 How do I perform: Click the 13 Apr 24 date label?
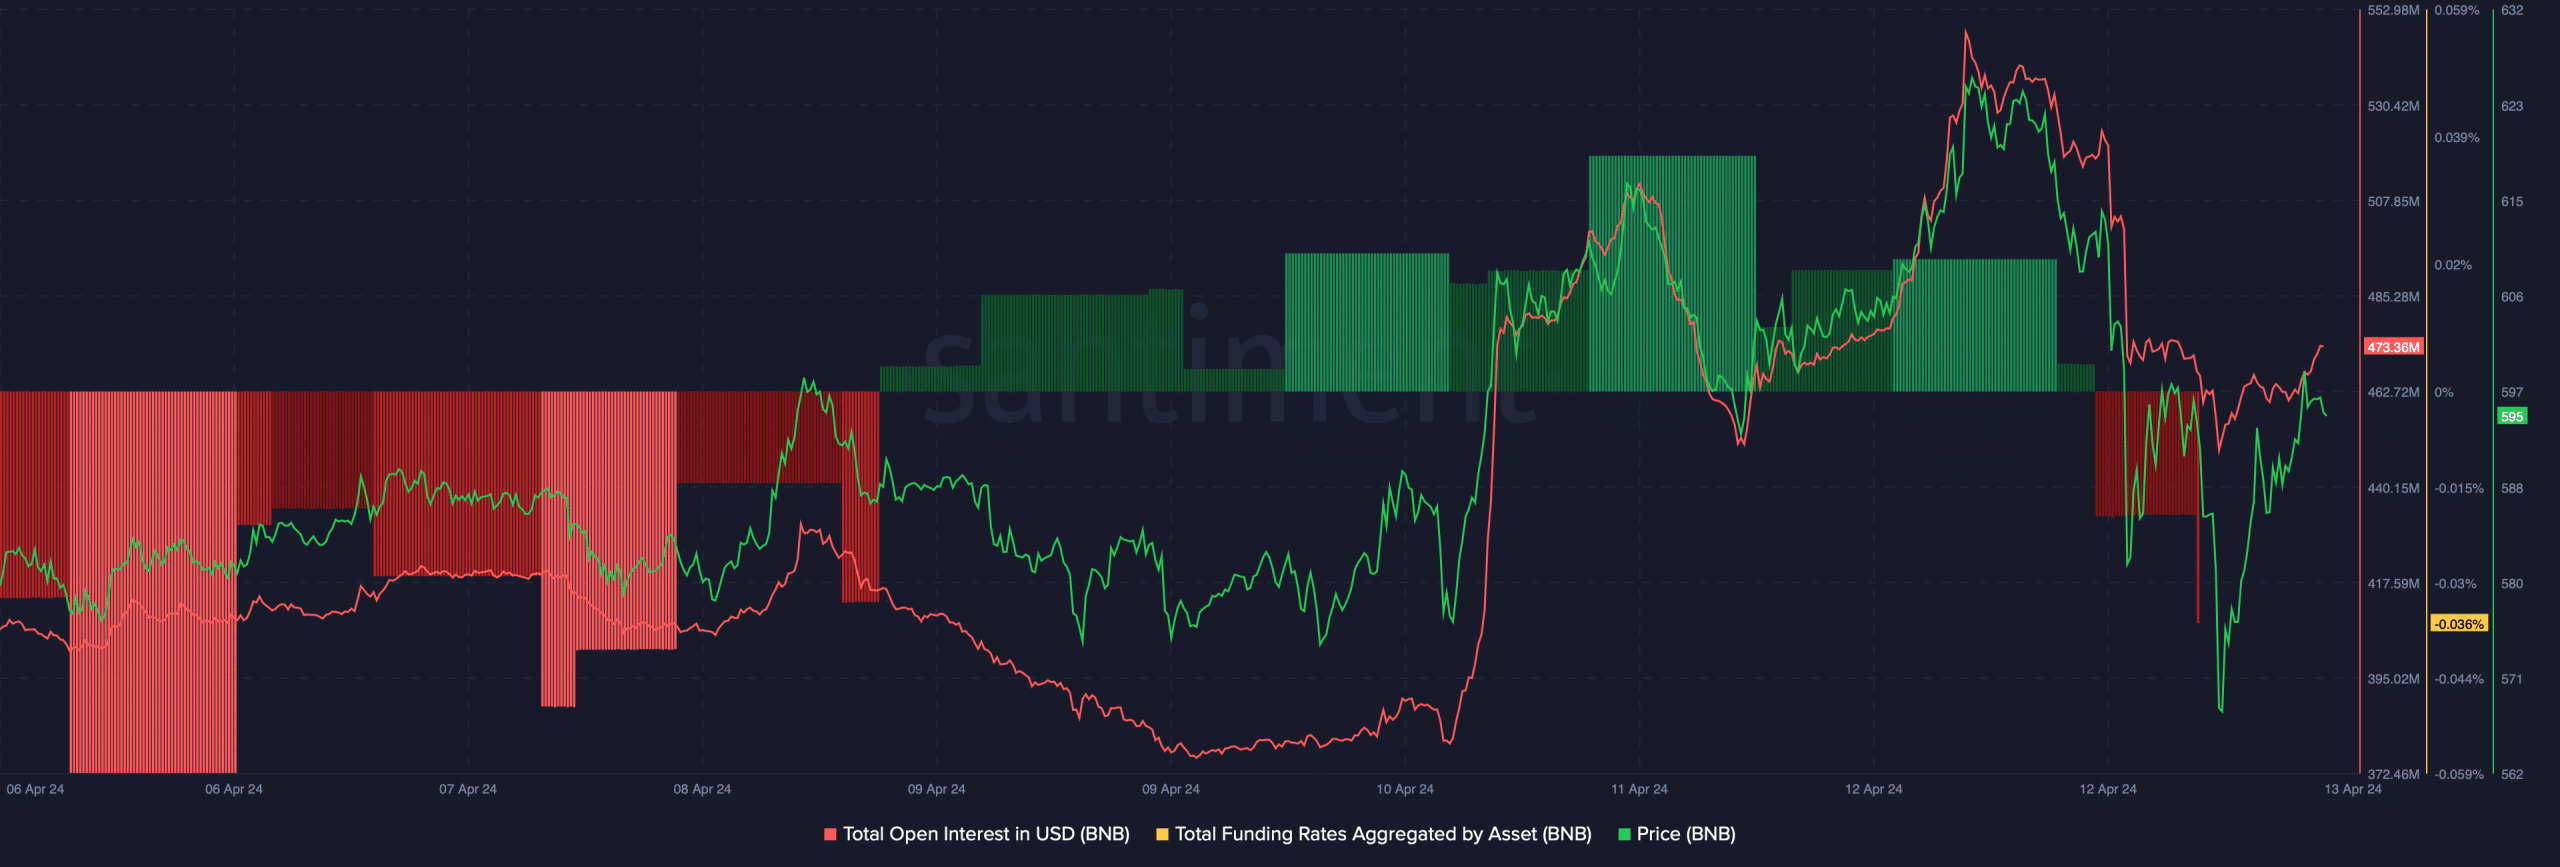(x=2352, y=790)
